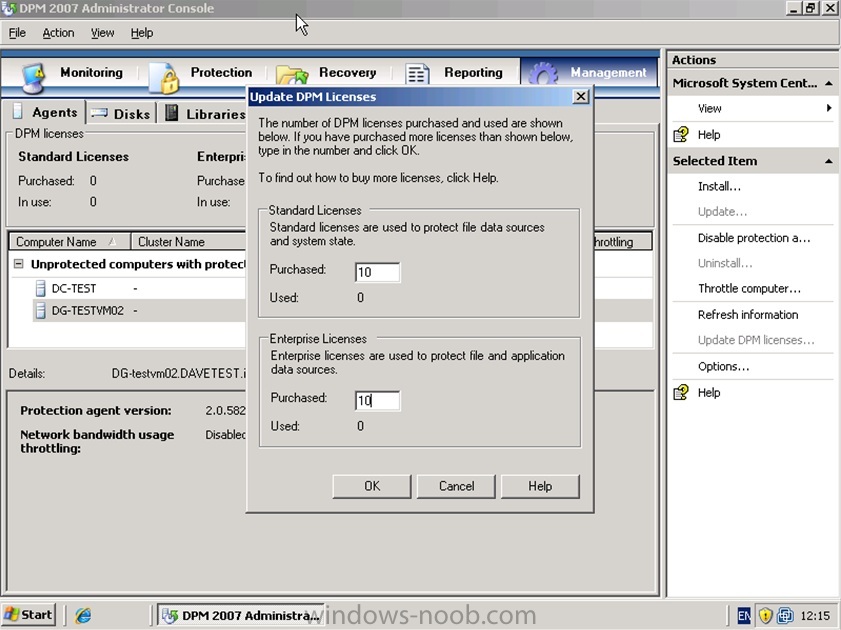The width and height of the screenshot is (841, 630).
Task: Click the network tray icon
Action: [x=785, y=615]
